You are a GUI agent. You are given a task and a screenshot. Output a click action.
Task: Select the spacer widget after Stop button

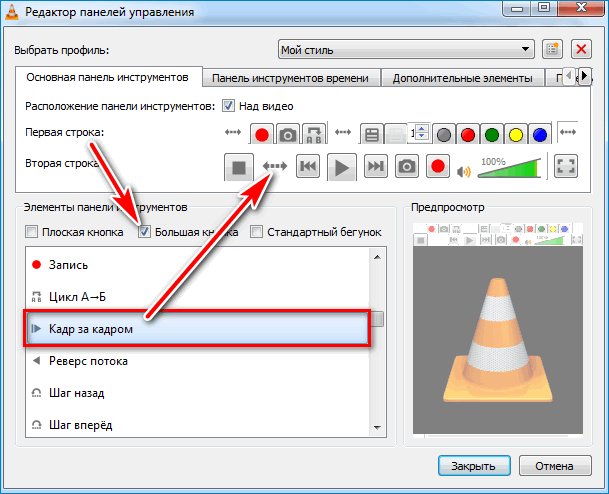[275, 166]
